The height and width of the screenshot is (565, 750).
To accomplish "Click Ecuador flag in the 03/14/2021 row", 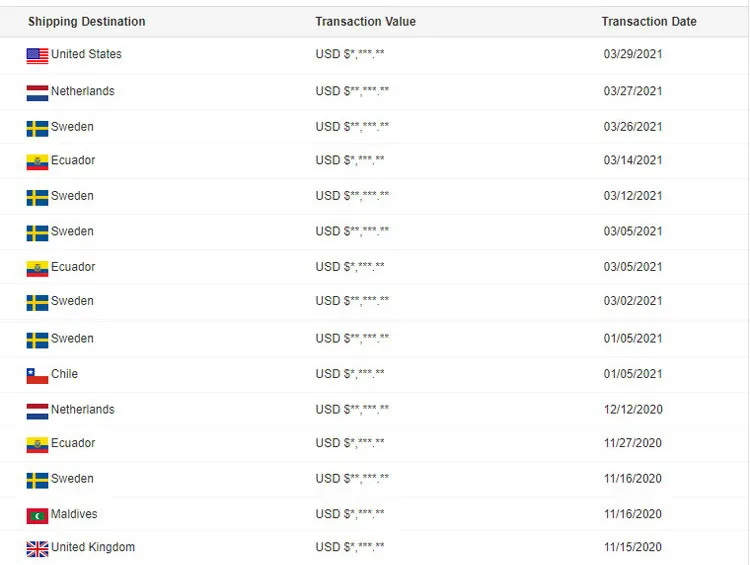I will tap(37, 162).
